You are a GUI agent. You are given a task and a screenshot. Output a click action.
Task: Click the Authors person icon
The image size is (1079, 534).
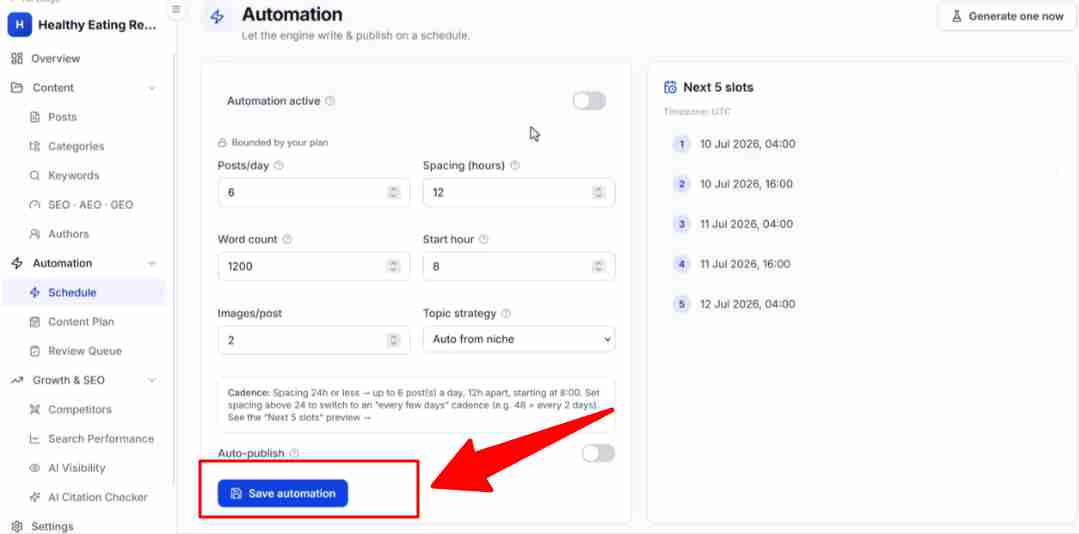35,234
